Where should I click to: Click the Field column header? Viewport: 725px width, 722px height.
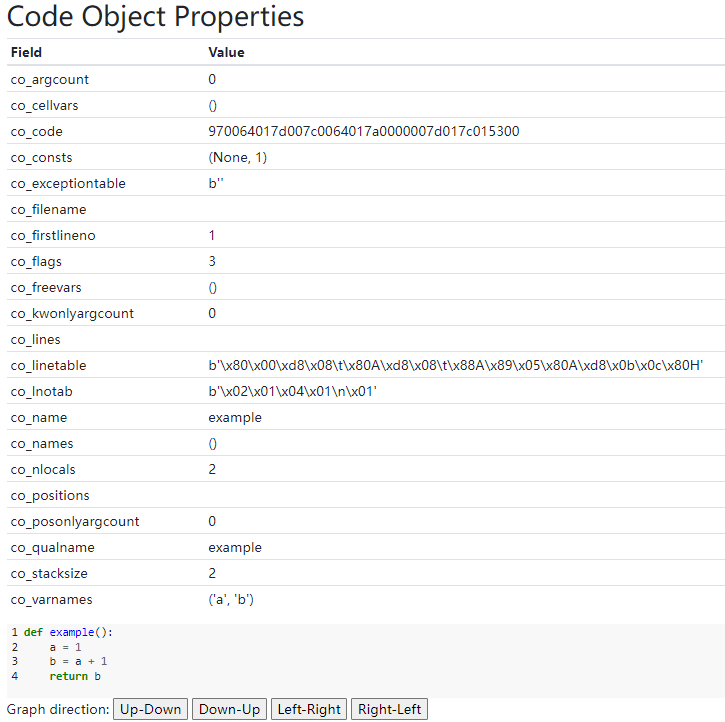pos(26,52)
